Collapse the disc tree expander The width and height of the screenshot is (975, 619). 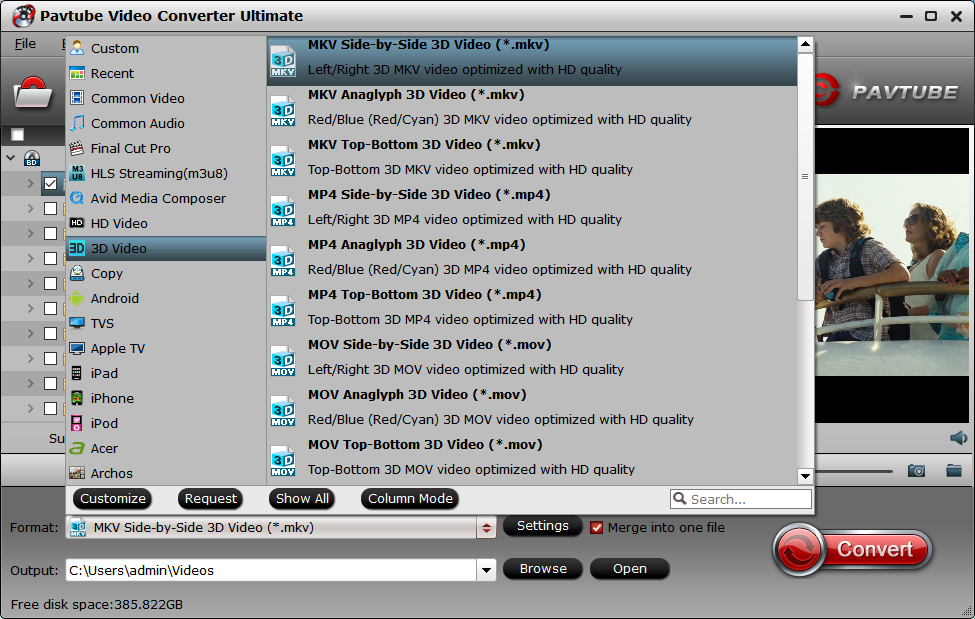tap(11, 158)
